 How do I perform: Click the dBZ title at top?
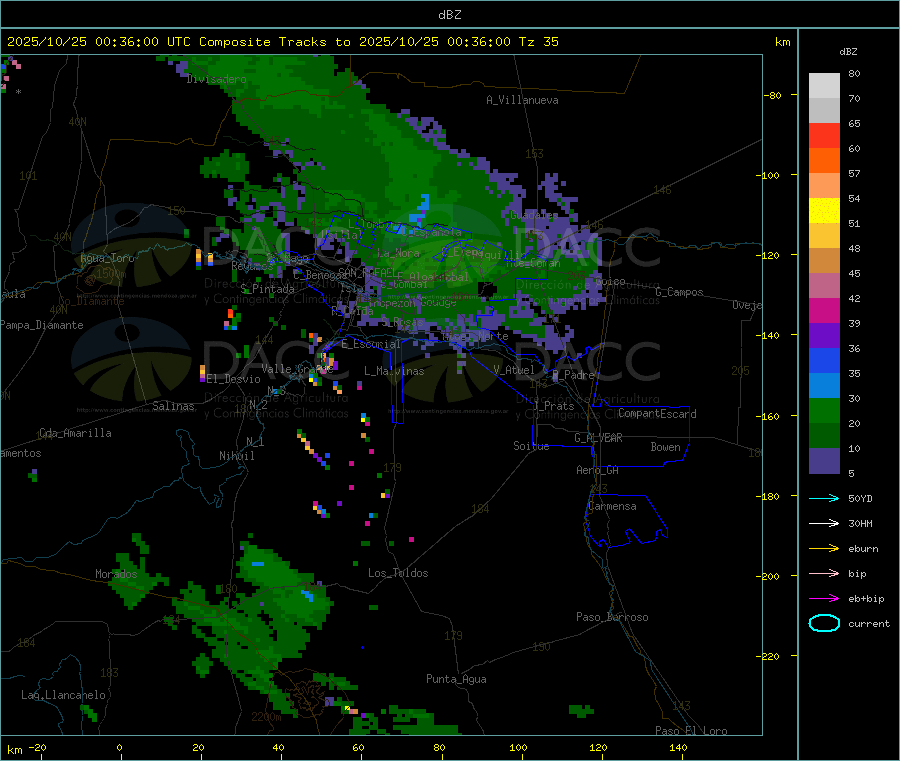[449, 14]
